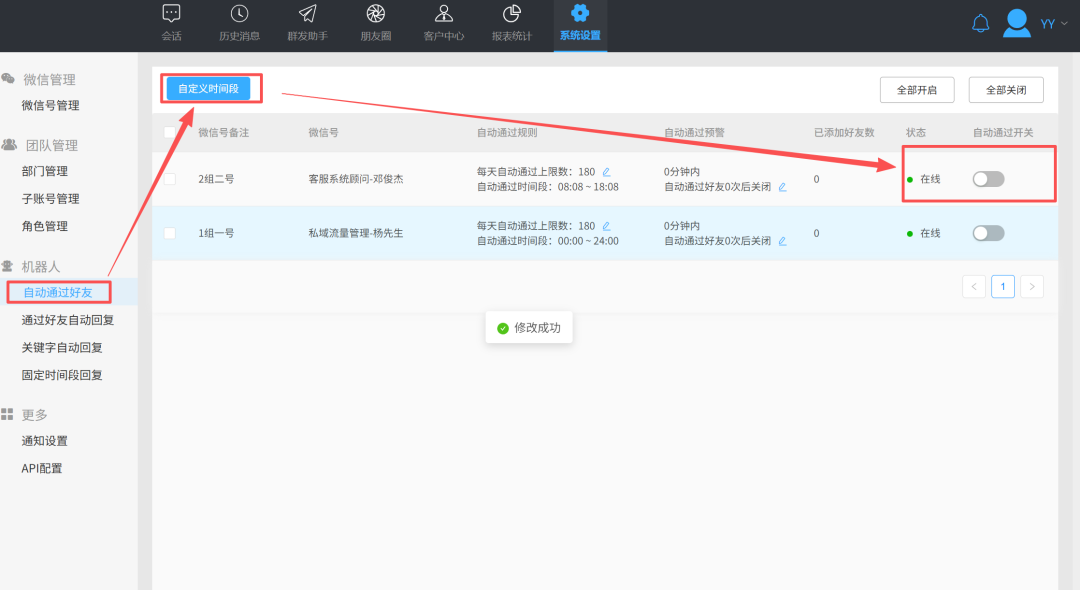1080x590 pixels.
Task: Click 客服系统顾问-邓俊杰 cell
Action: pyautogui.click(x=356, y=179)
